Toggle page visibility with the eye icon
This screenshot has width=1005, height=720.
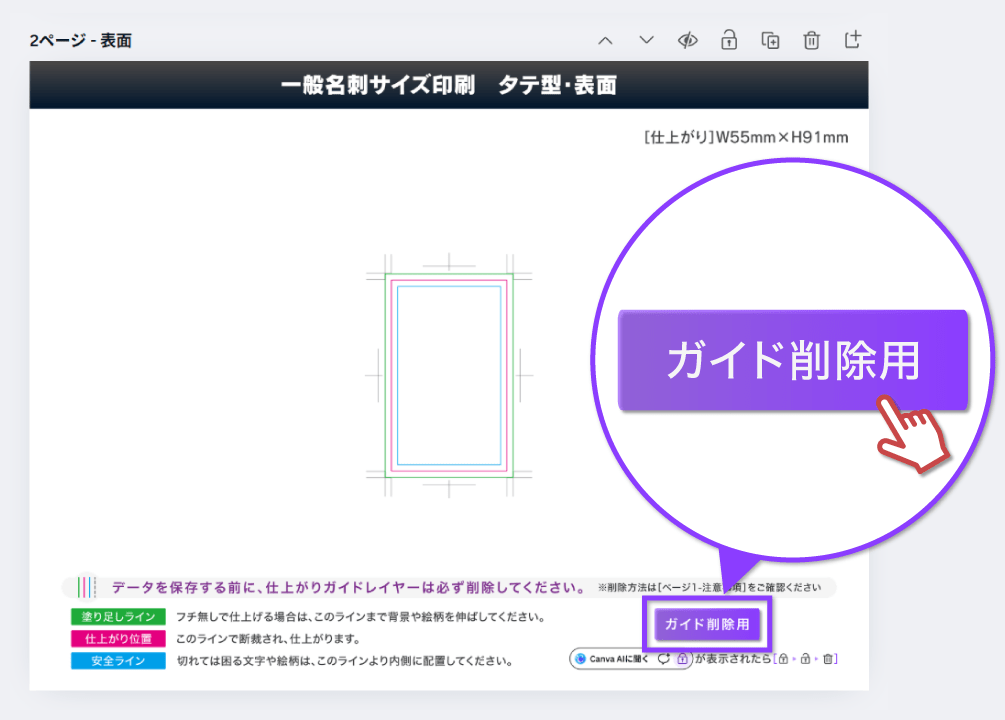(687, 40)
